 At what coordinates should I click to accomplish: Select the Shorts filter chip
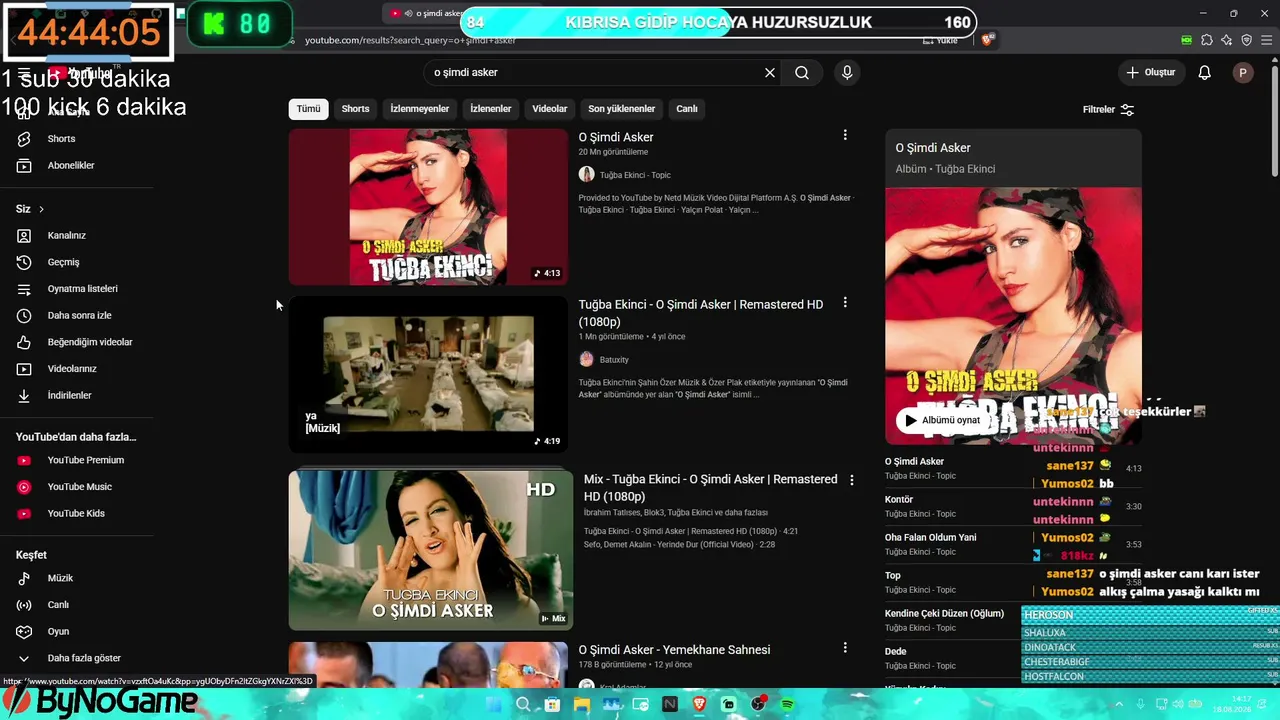[x=355, y=109]
